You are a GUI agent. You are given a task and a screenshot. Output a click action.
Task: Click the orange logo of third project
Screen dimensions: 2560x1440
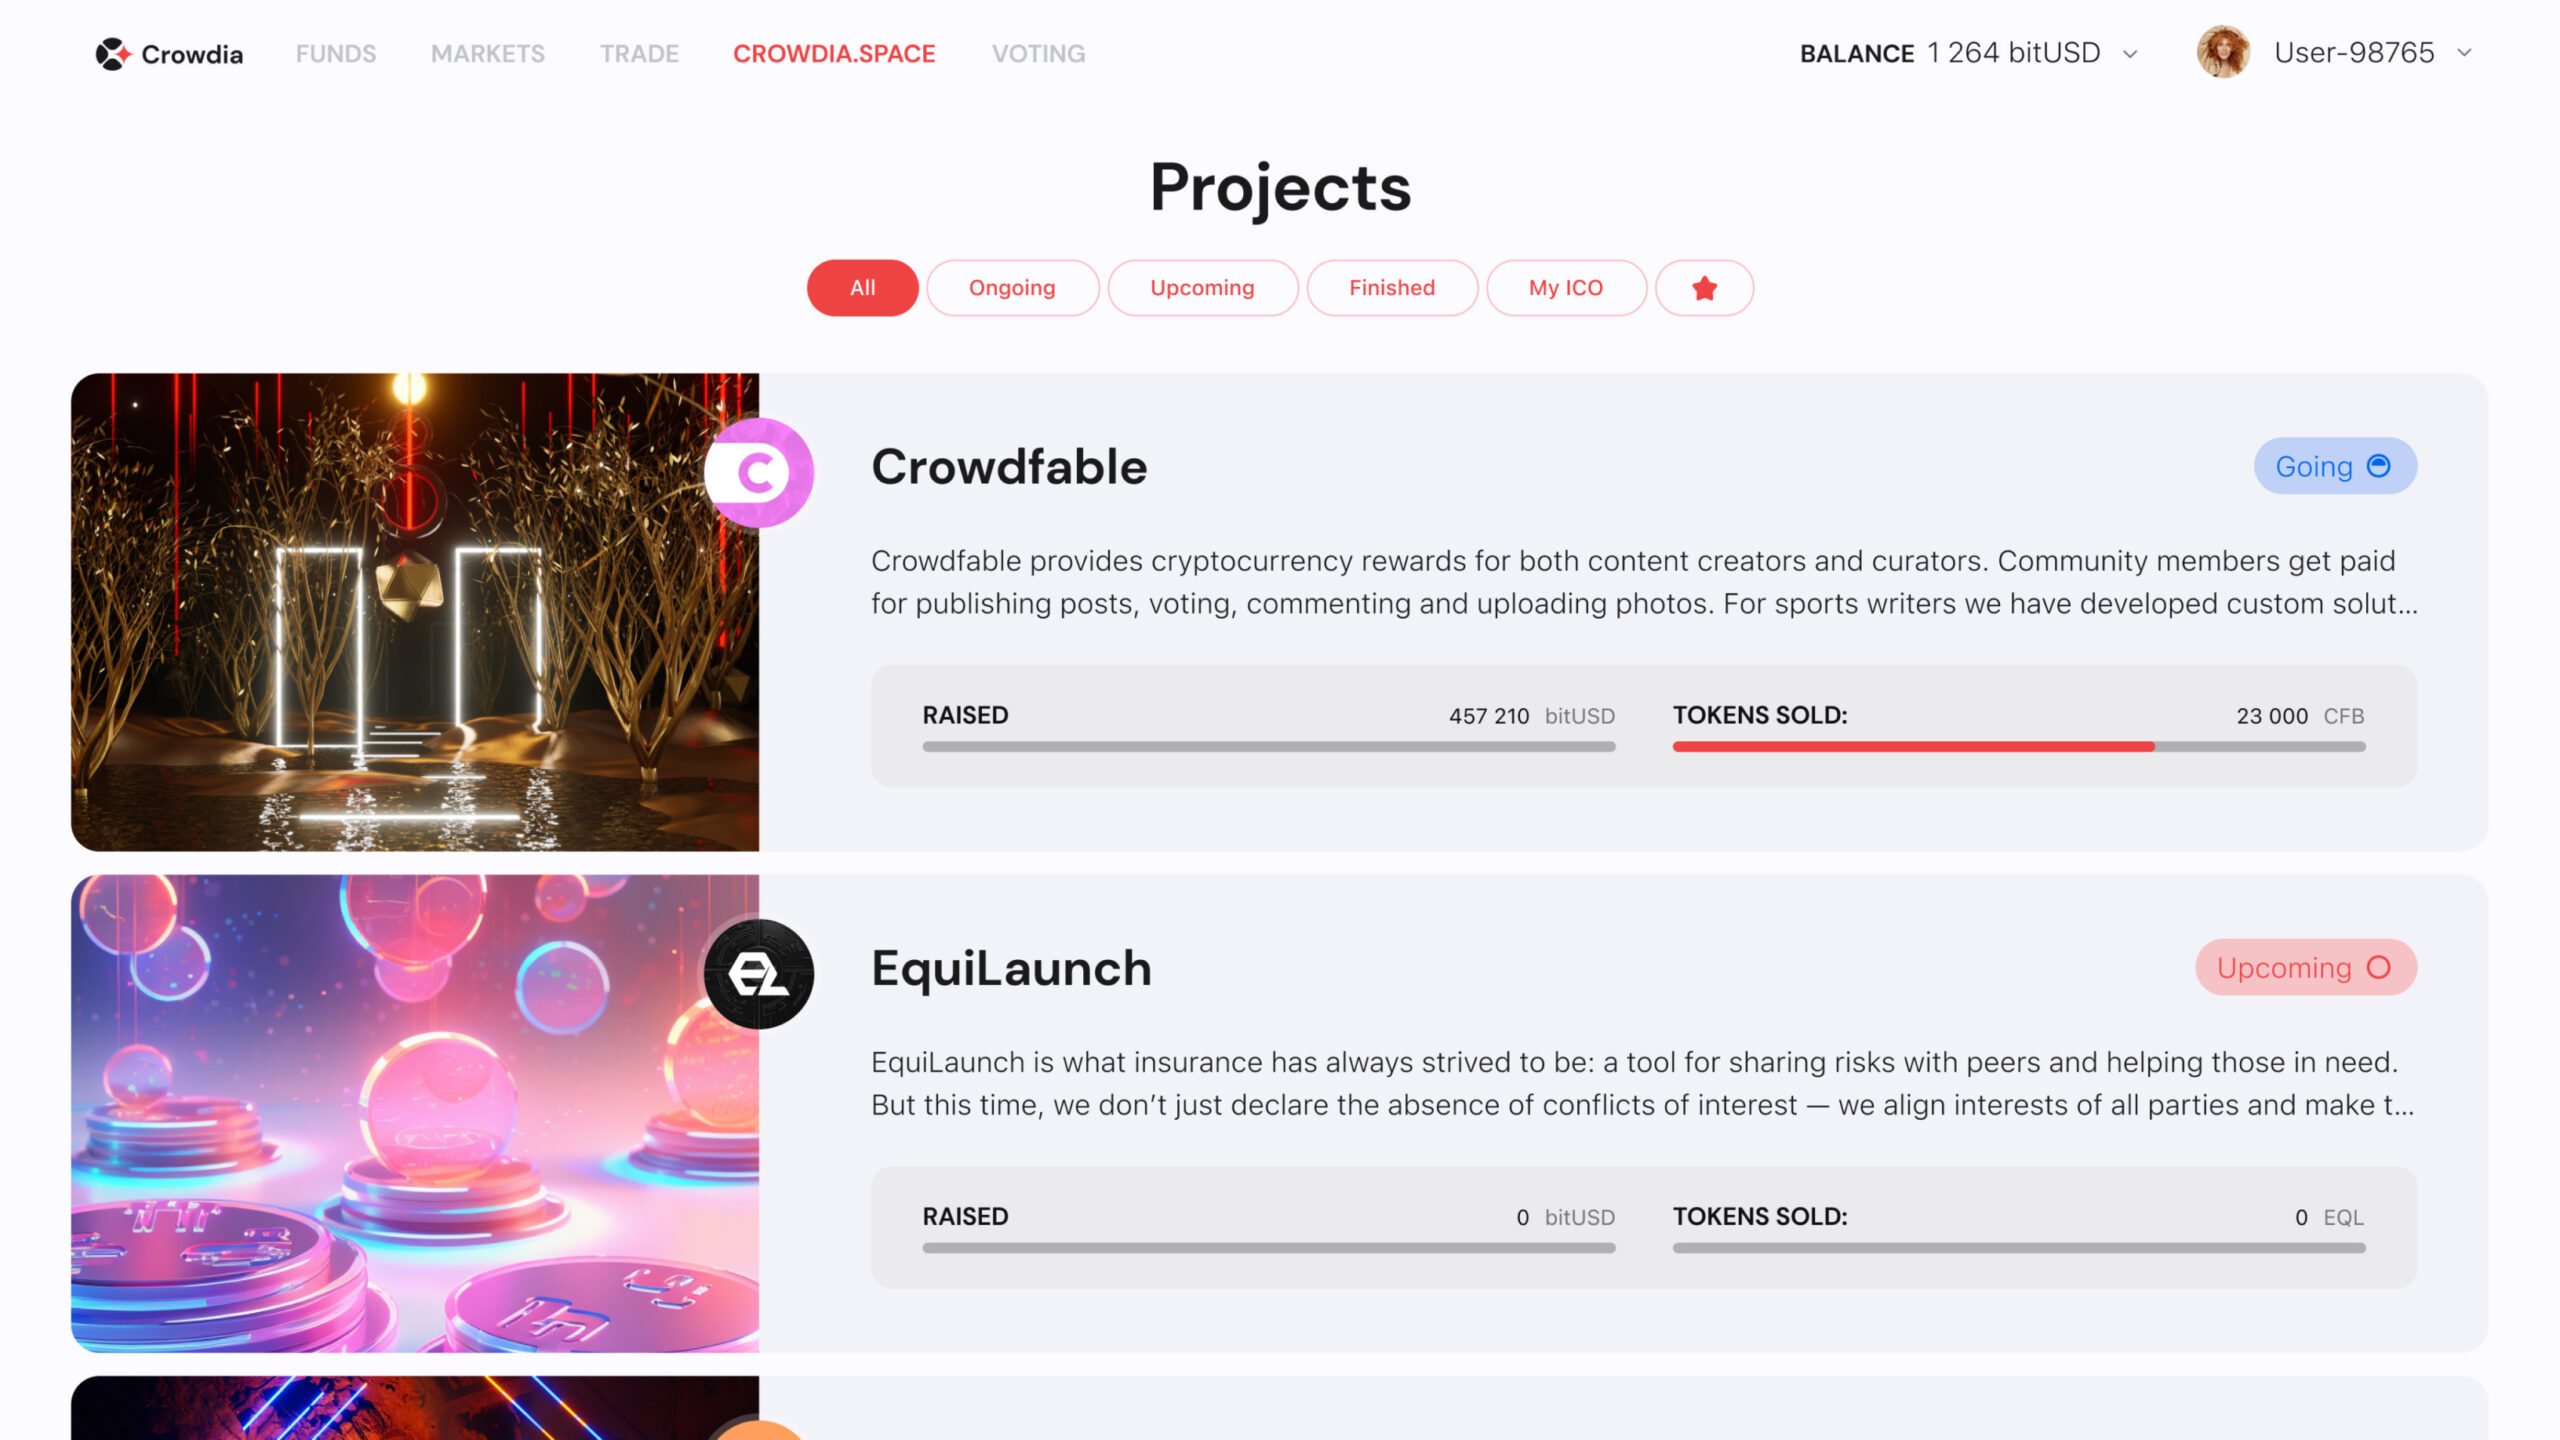(x=759, y=1432)
